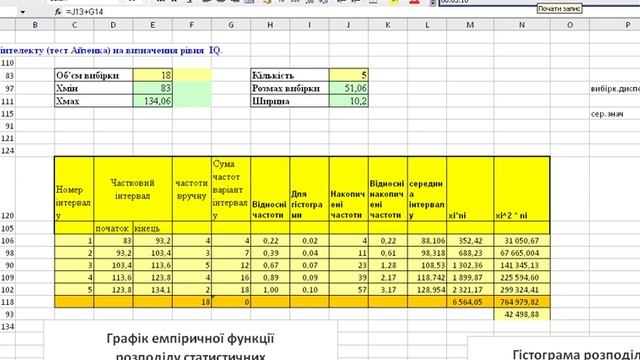The width and height of the screenshot is (640, 360).
Task: Select midpoint value 88,106
Action: [x=427, y=241]
